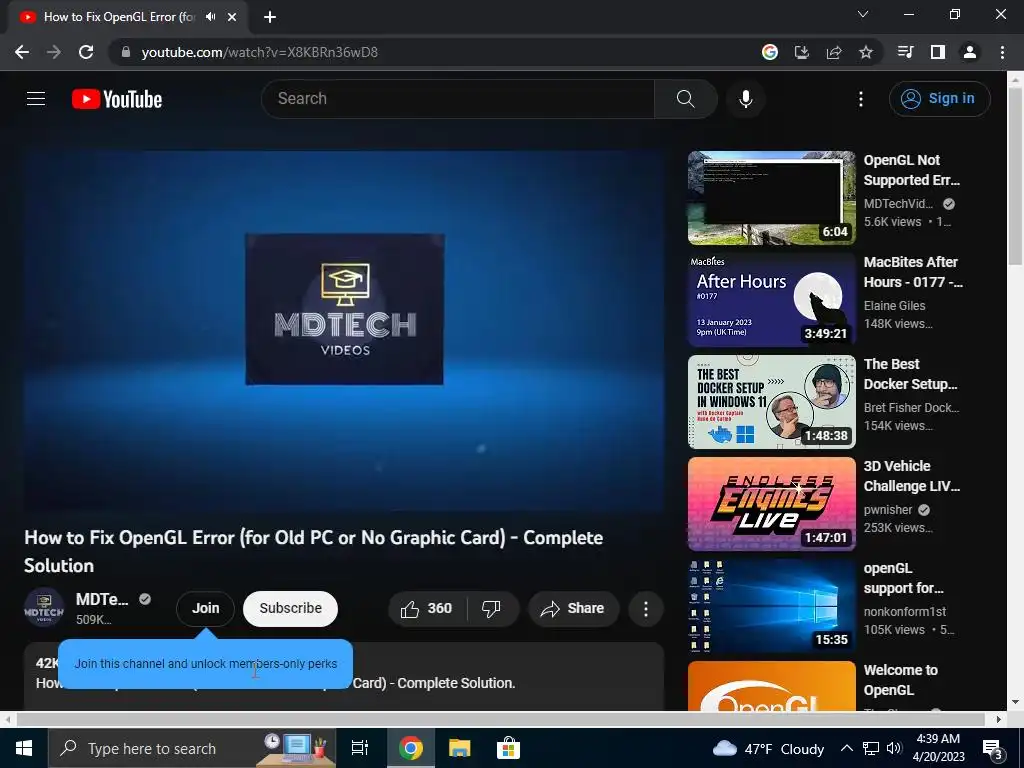Join the channel membership
1024x768 pixels.
point(205,609)
